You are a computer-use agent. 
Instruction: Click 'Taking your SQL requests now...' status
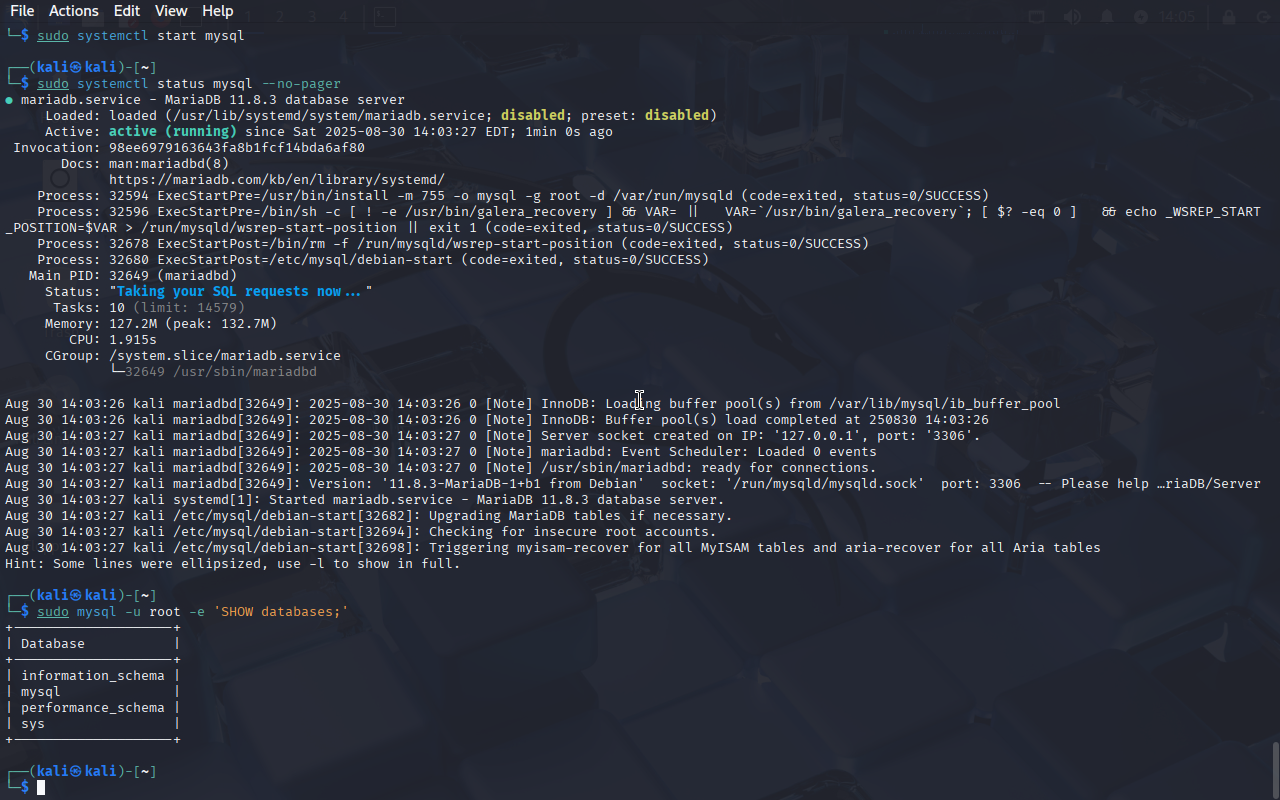(x=241, y=292)
